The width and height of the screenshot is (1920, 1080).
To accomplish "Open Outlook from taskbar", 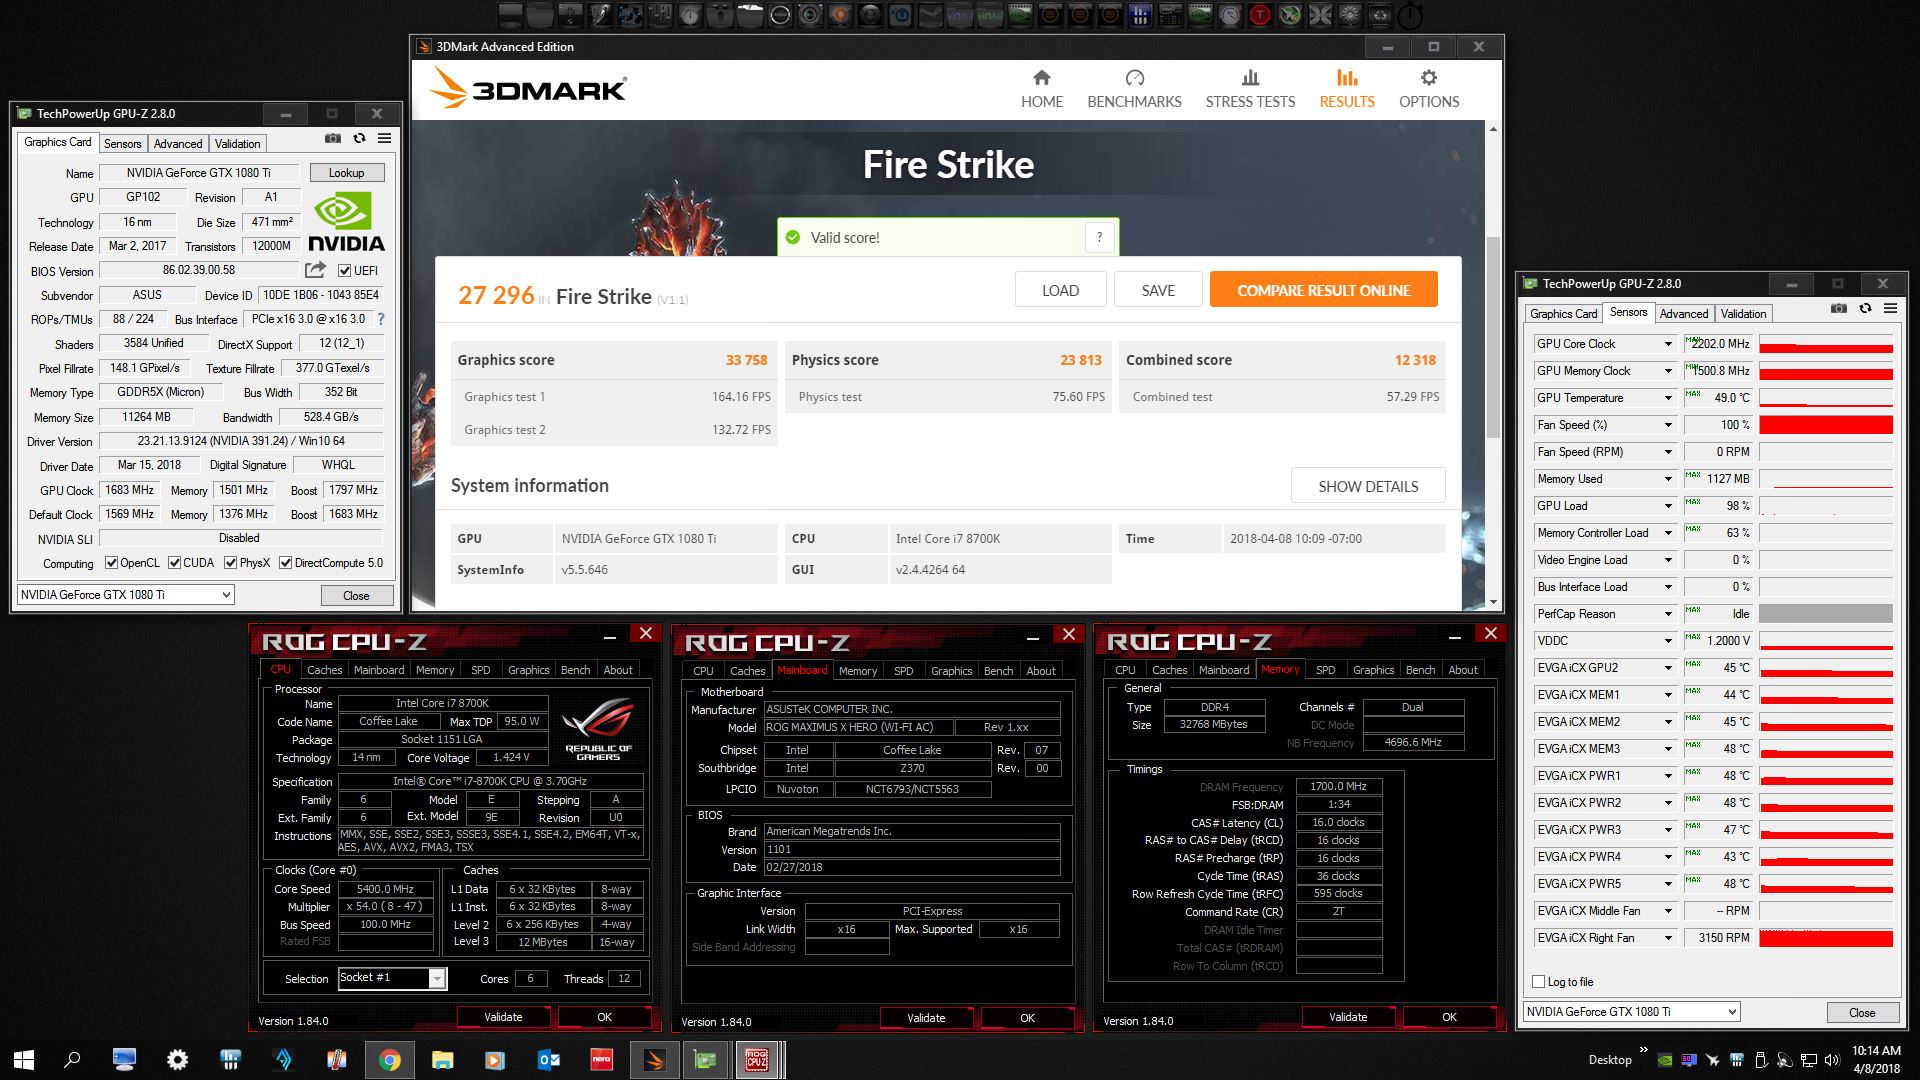I will tap(548, 1059).
